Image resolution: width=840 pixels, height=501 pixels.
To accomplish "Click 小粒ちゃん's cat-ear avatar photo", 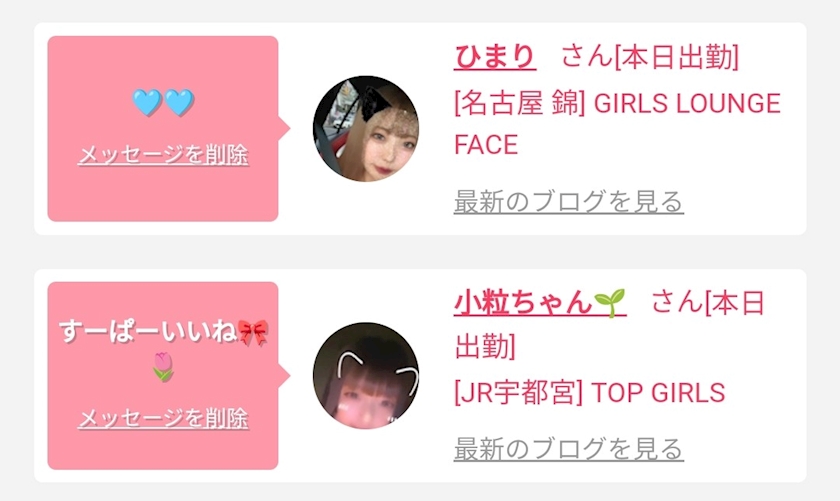I will [x=366, y=376].
